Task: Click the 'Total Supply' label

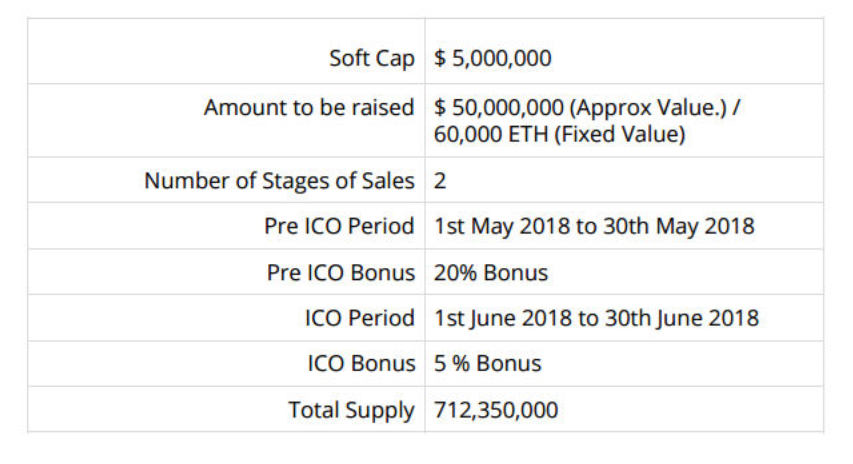Action: click(350, 409)
